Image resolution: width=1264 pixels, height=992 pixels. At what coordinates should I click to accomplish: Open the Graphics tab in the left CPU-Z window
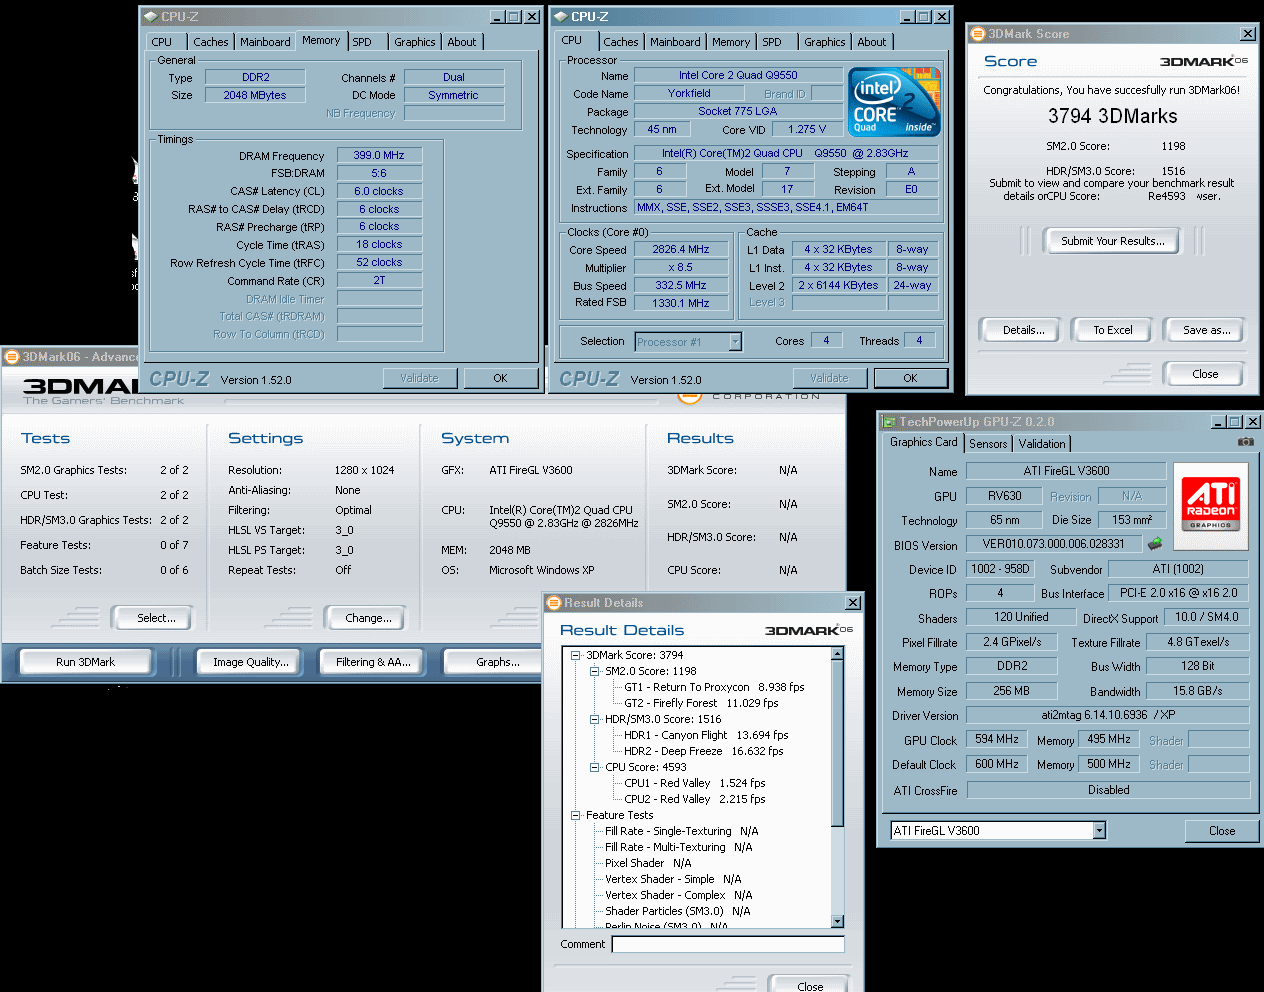pyautogui.click(x=415, y=42)
